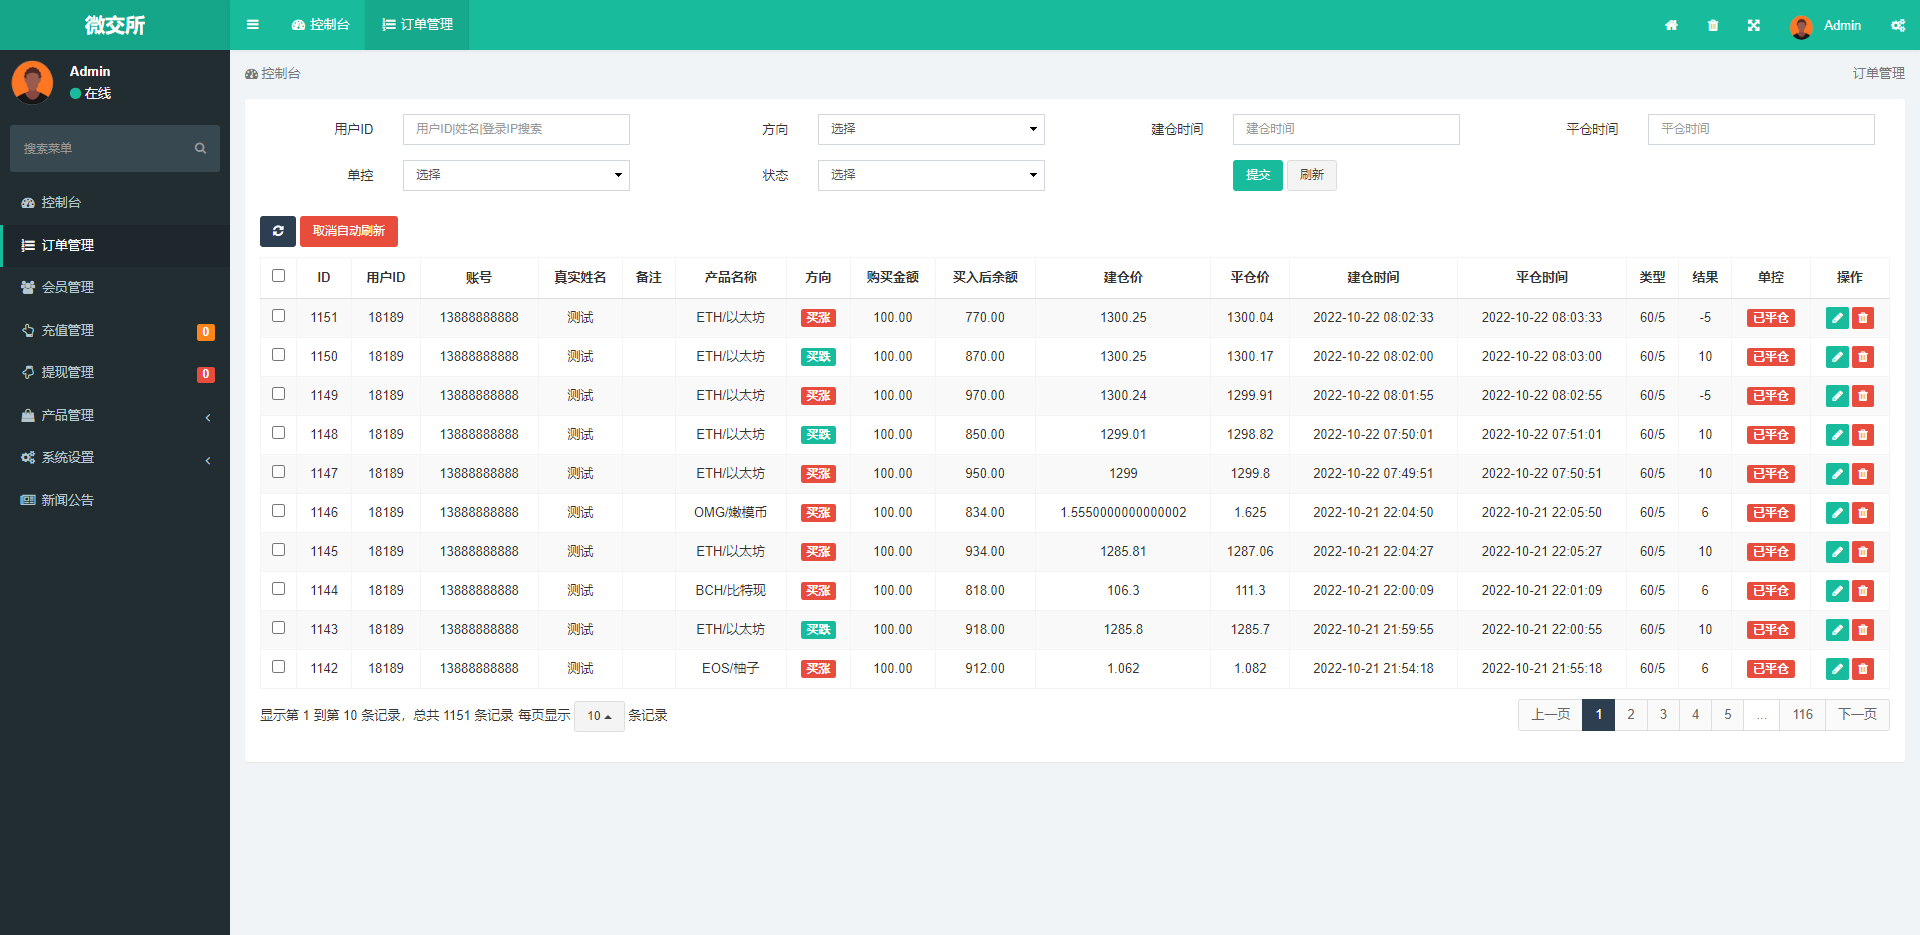
Task: Collapse the sidebar with the hamburger icon
Action: coord(252,25)
